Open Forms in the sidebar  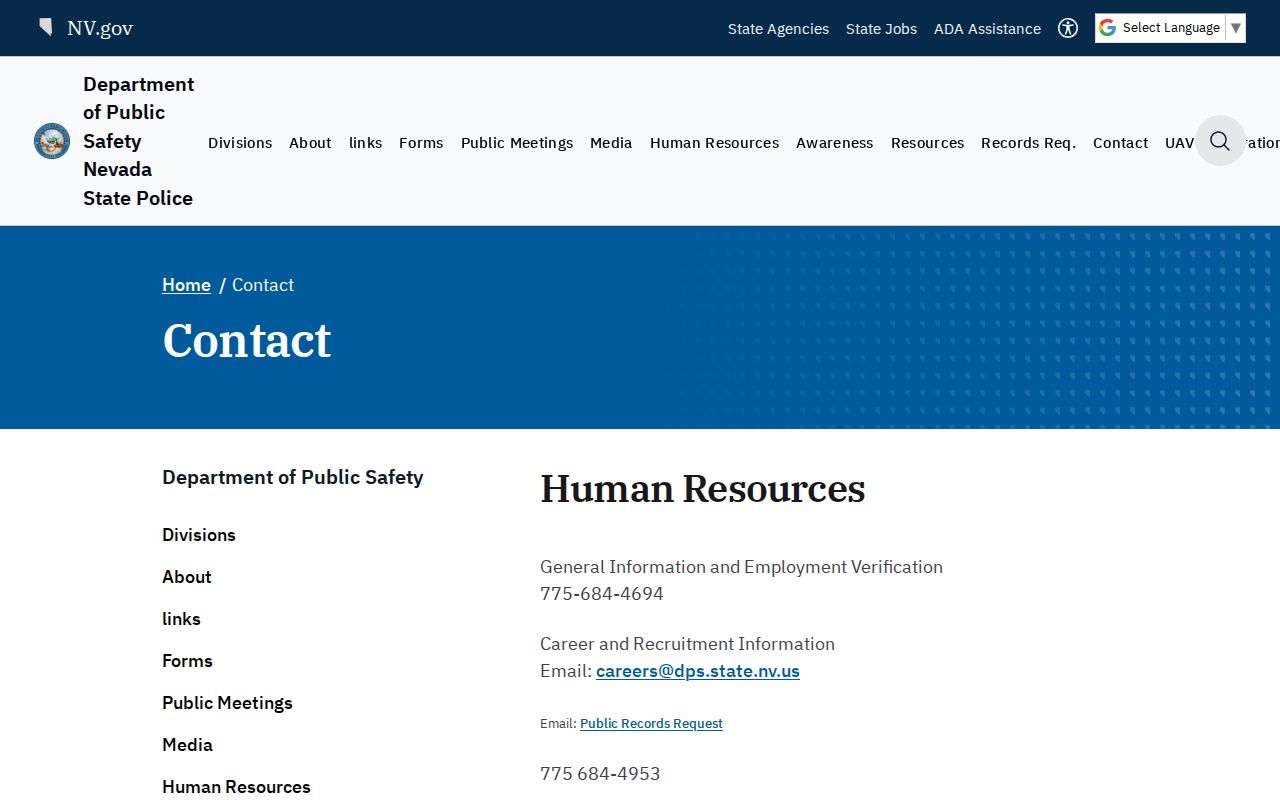coord(187,661)
